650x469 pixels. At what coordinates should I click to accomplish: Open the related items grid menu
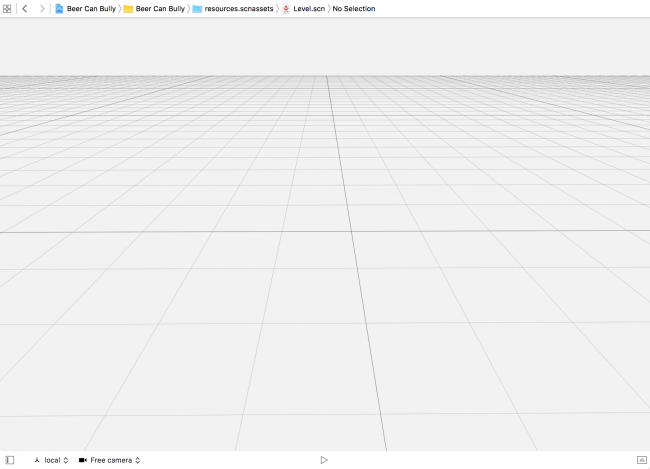coord(7,9)
